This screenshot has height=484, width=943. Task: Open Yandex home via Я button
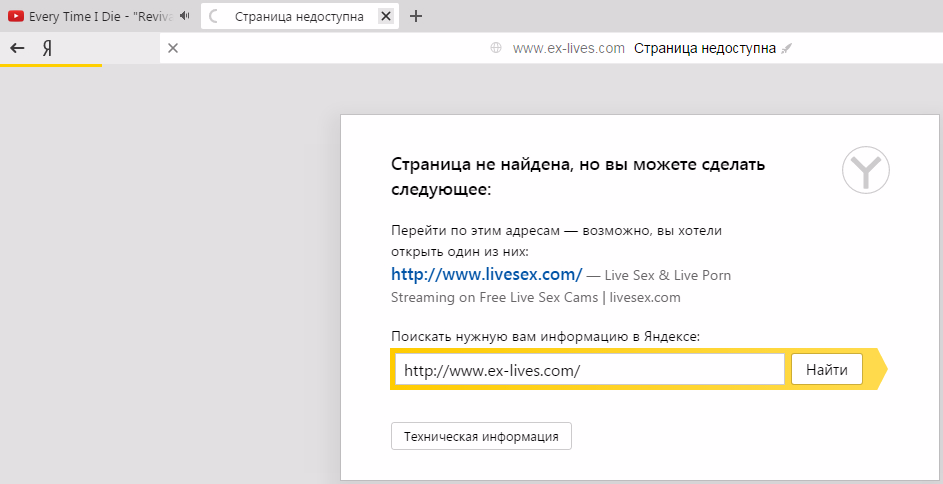(46, 48)
